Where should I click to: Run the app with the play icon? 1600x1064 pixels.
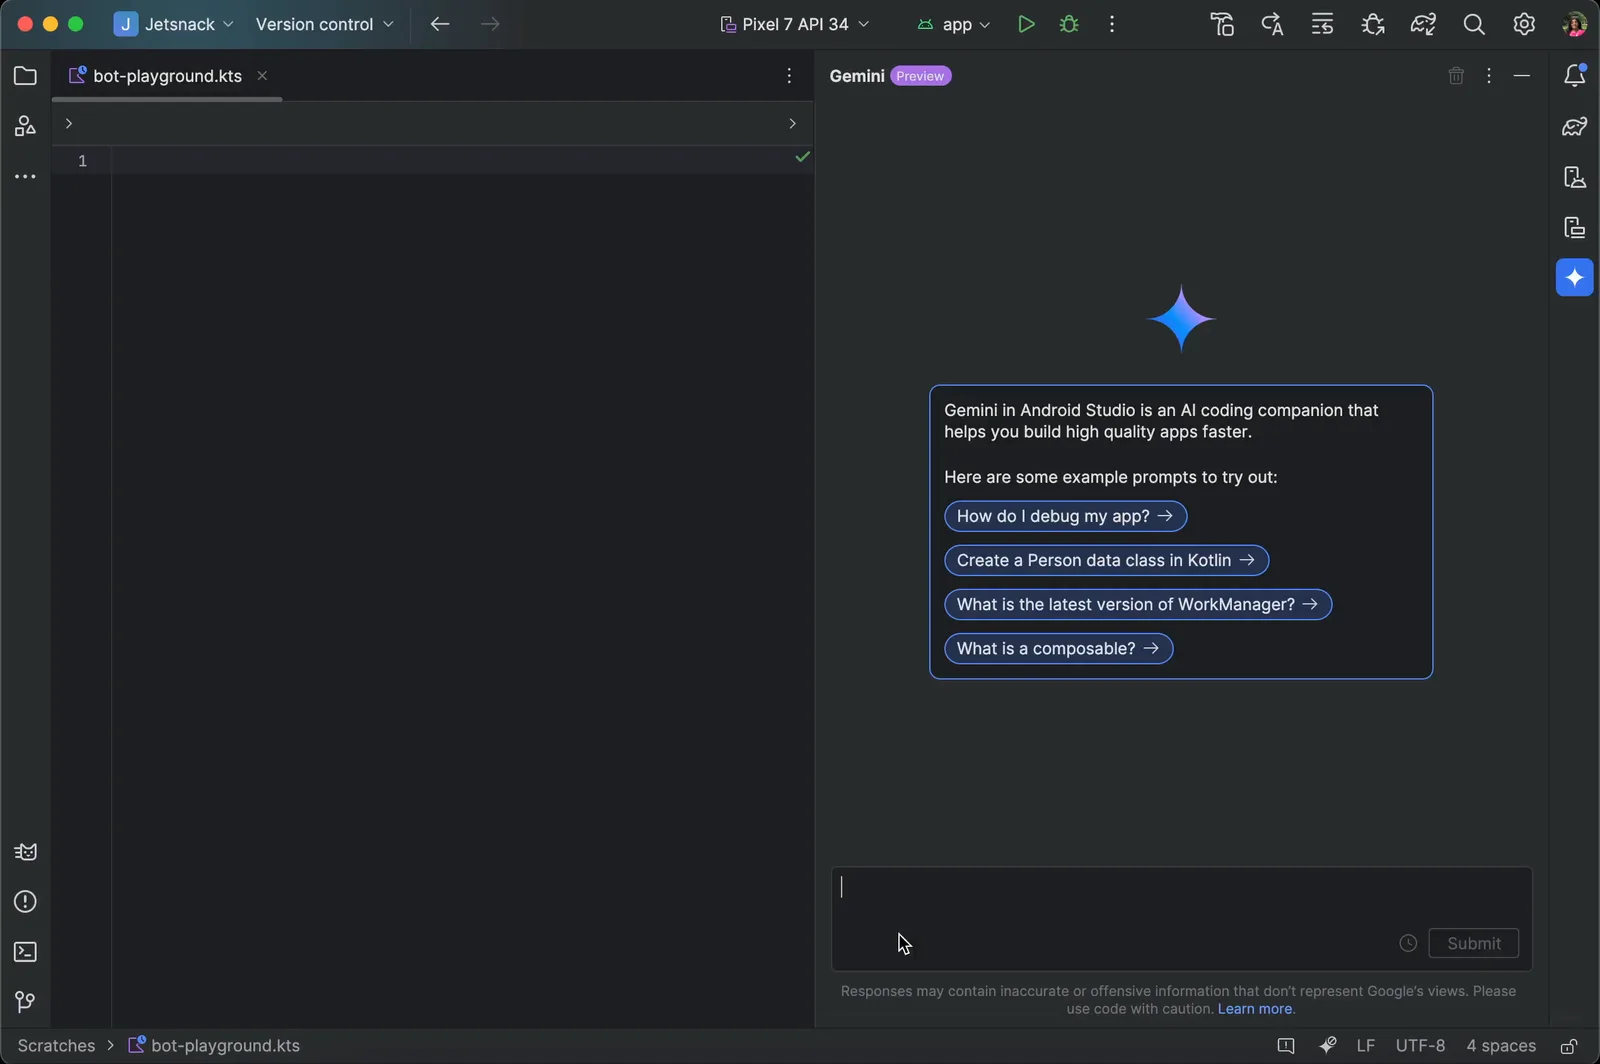pyautogui.click(x=1026, y=24)
